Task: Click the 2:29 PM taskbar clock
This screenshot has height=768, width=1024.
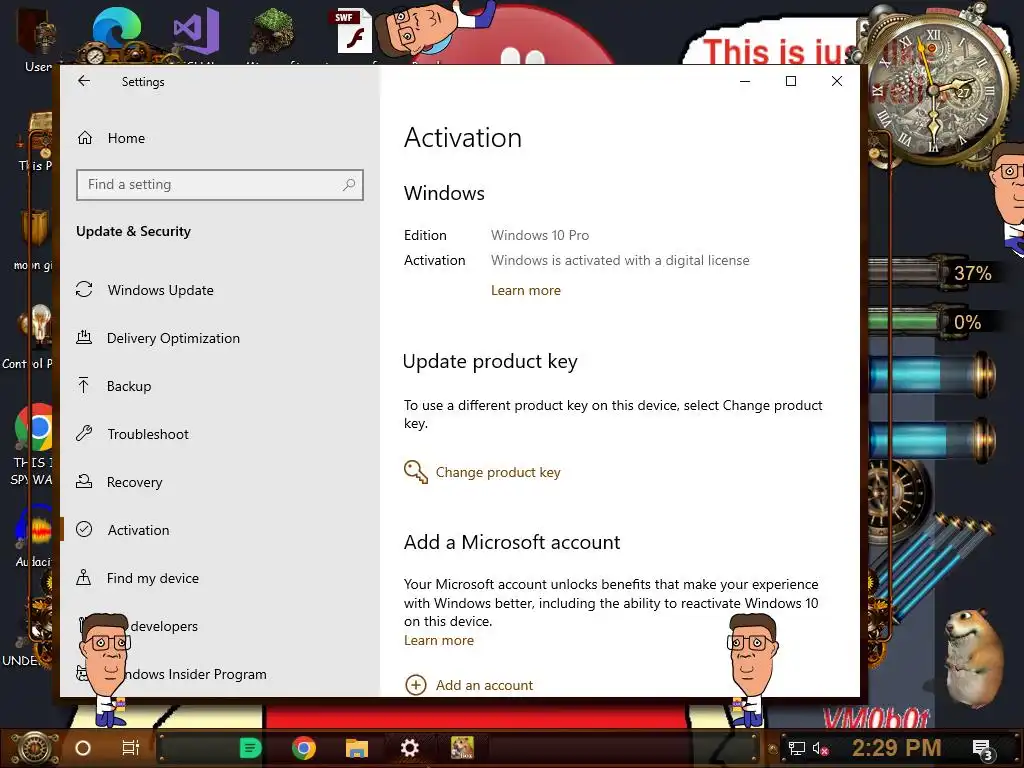Action: point(897,748)
